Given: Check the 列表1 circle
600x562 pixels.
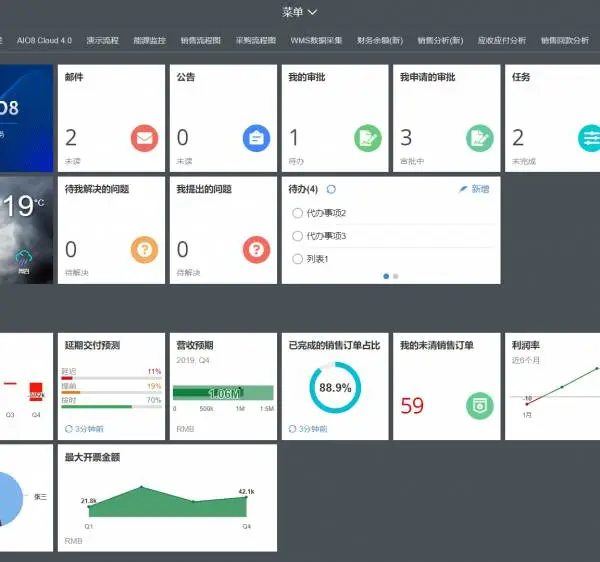Looking at the screenshot, I should 297,259.
